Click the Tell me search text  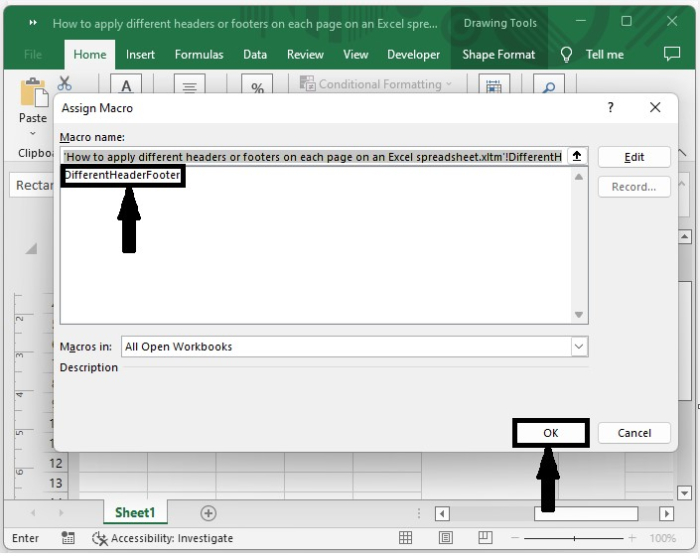(604, 54)
